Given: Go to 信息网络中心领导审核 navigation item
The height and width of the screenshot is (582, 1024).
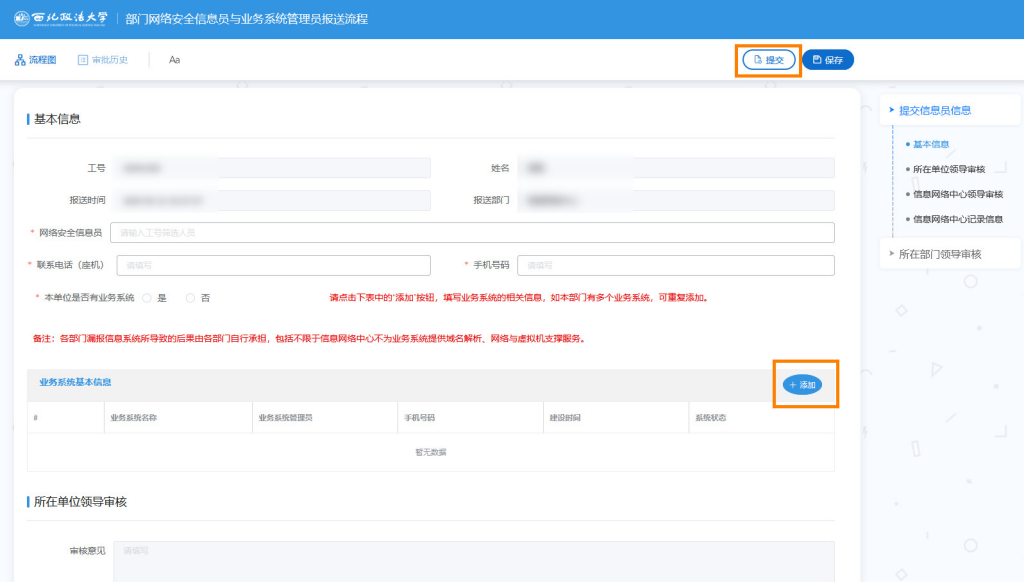Looking at the screenshot, I should pos(957,194).
